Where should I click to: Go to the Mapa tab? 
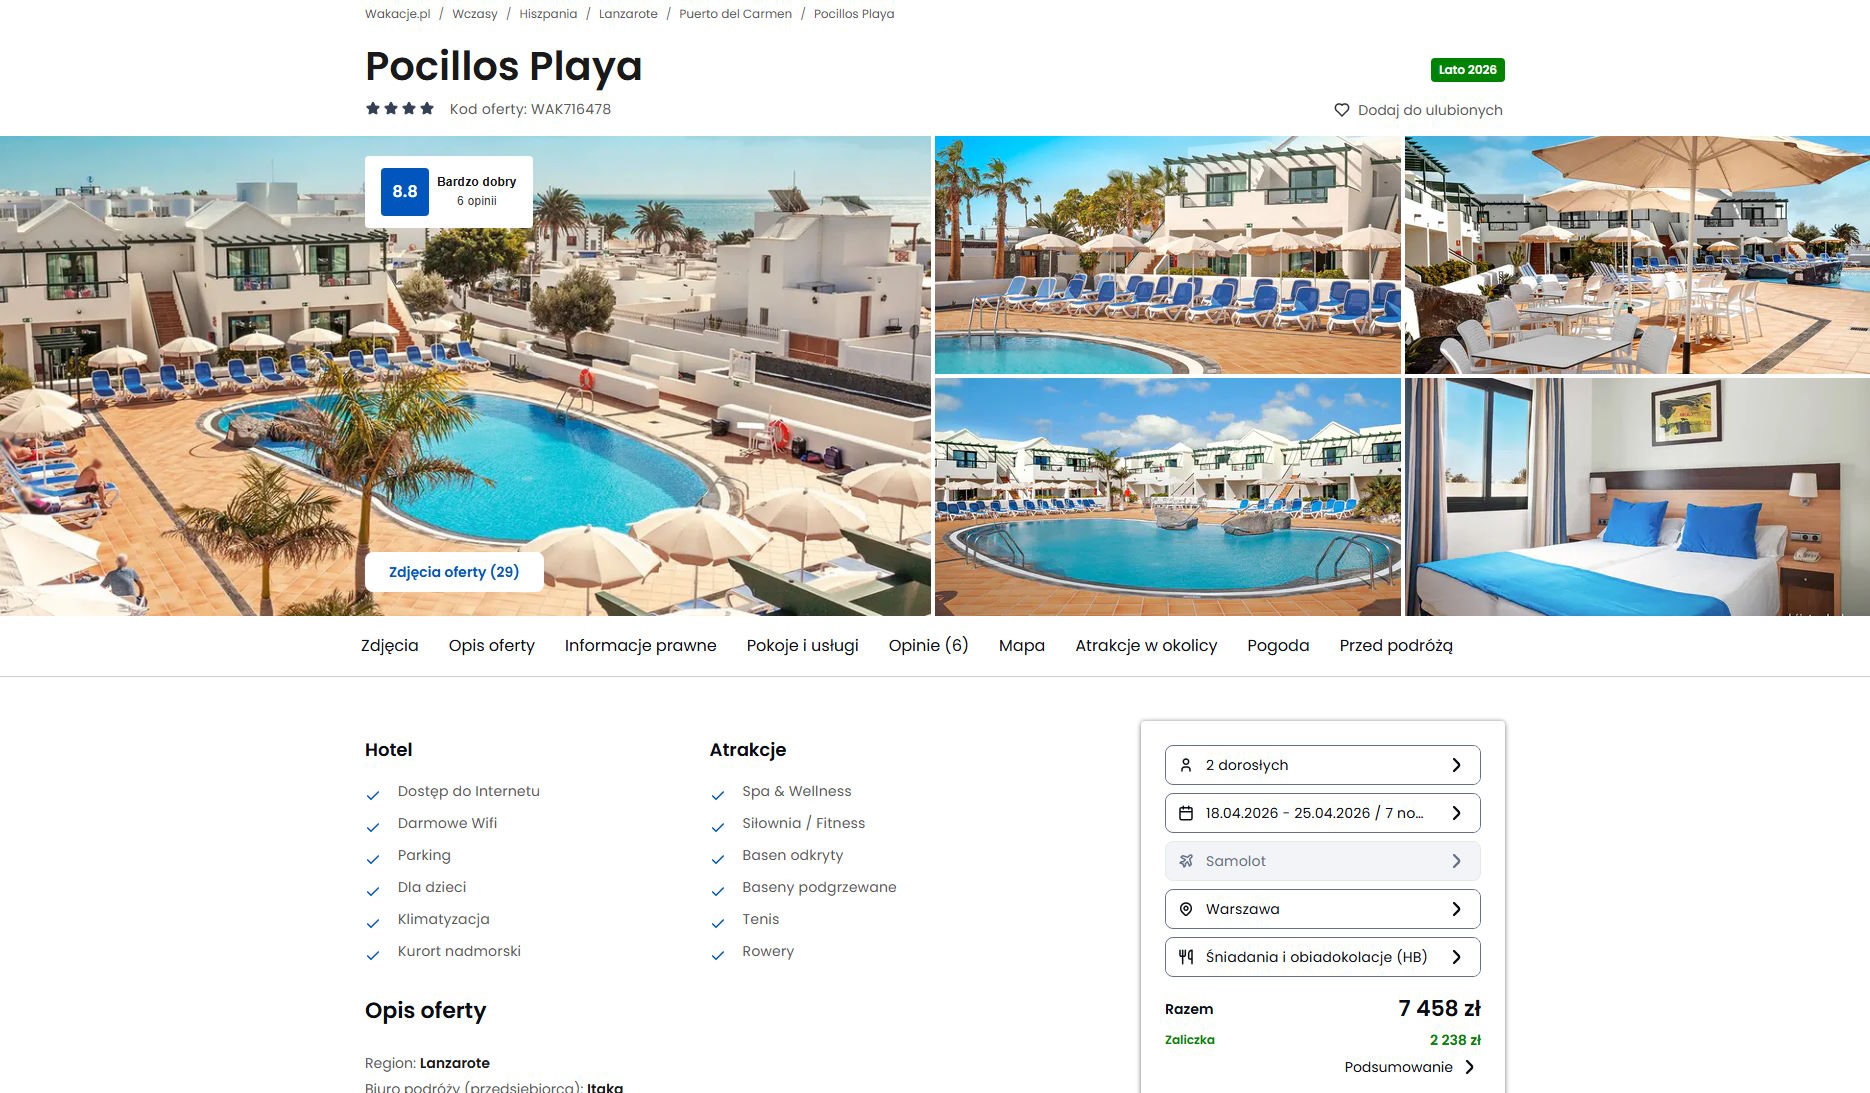click(1021, 646)
